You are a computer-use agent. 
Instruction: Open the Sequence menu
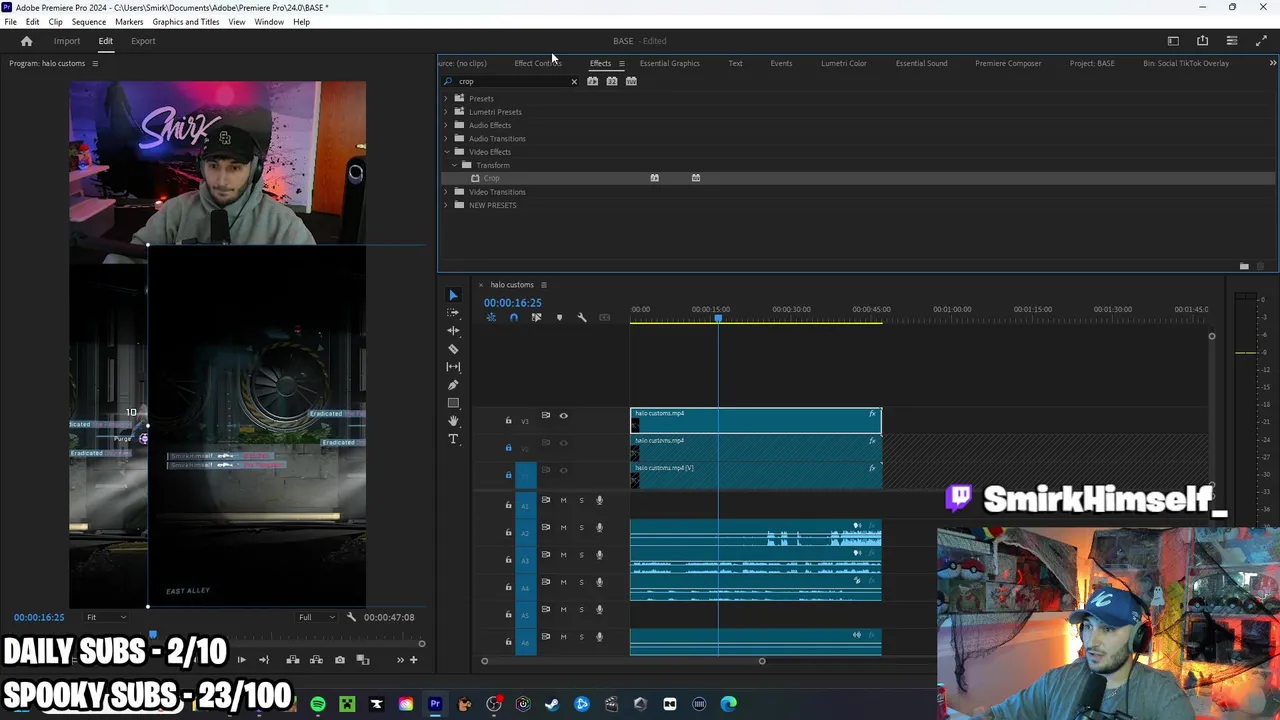[88, 22]
